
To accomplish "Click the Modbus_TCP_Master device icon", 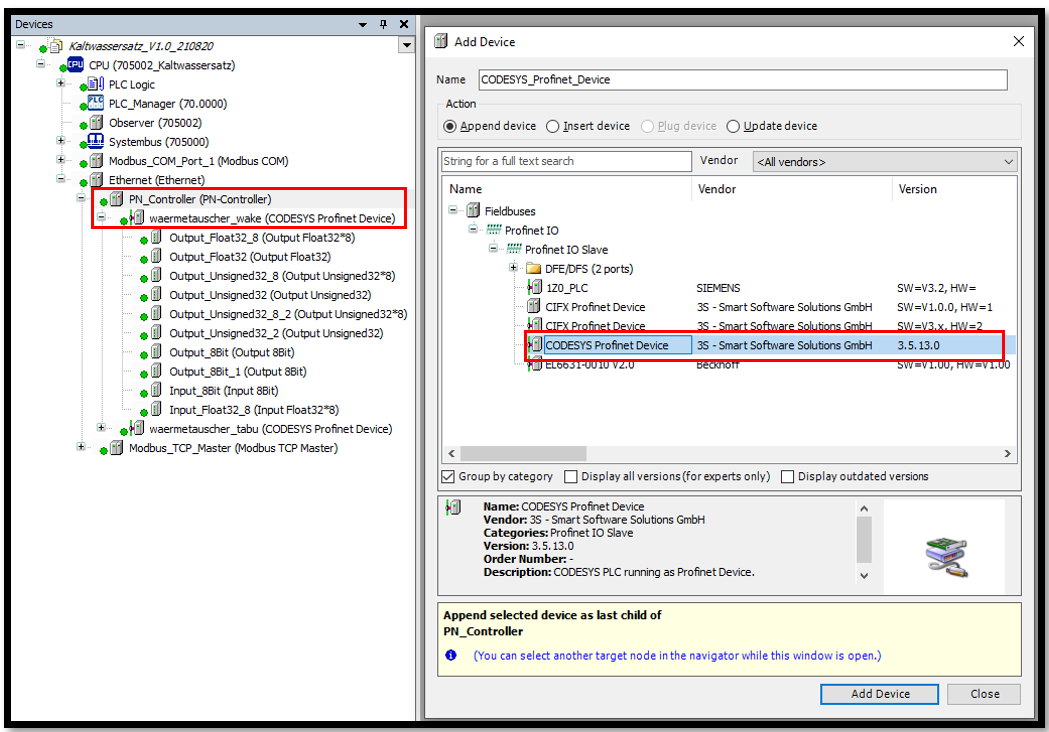I will [x=117, y=448].
